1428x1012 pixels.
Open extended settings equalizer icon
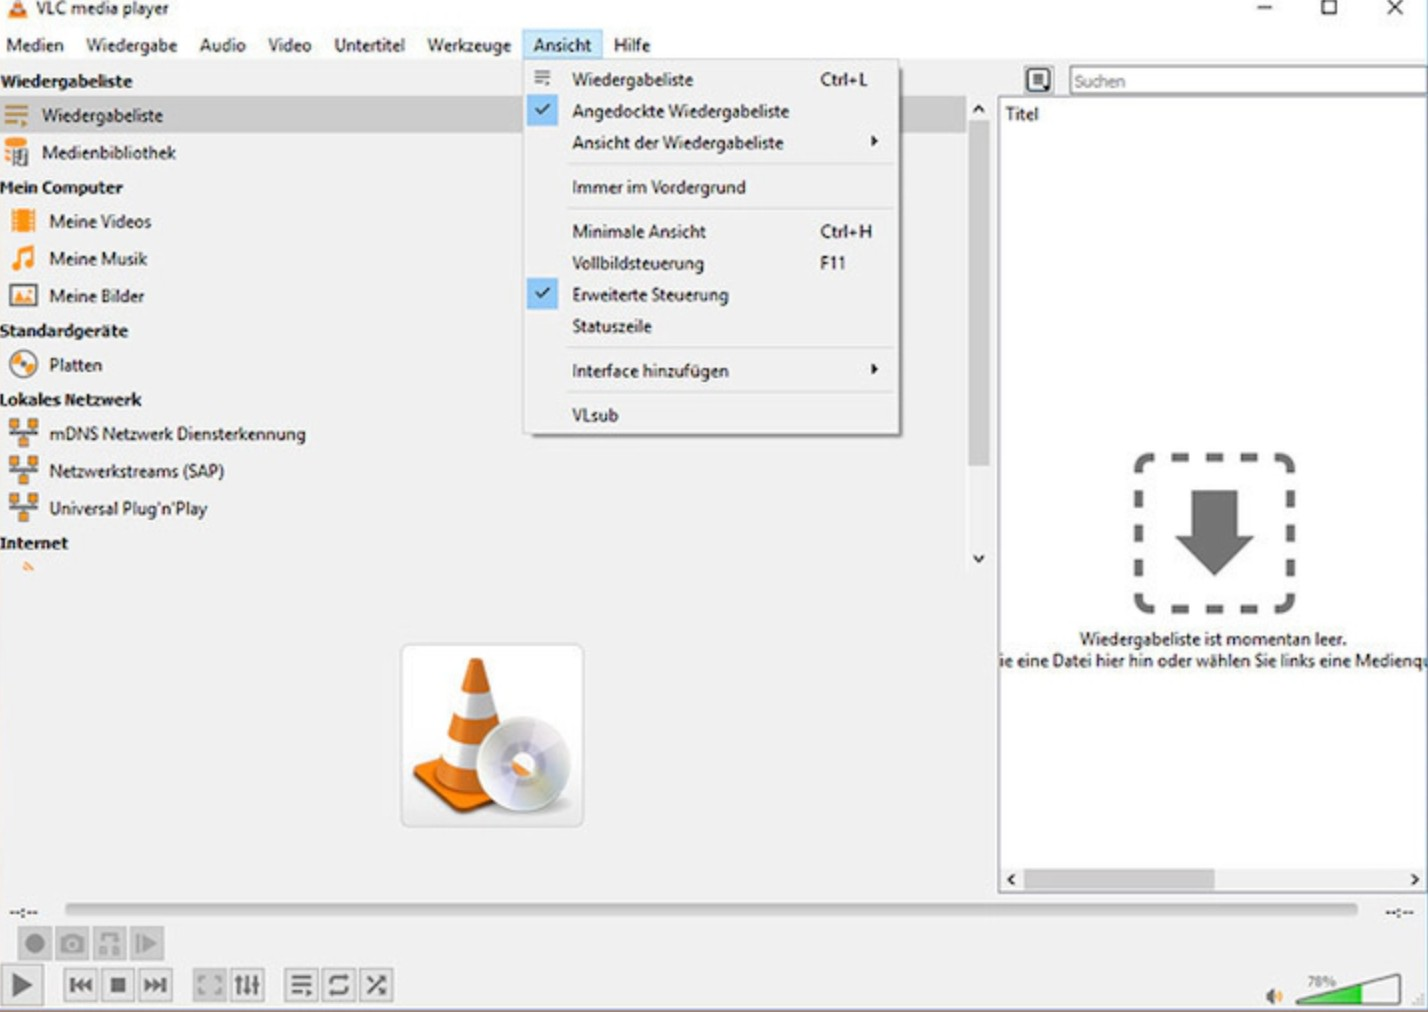click(247, 985)
